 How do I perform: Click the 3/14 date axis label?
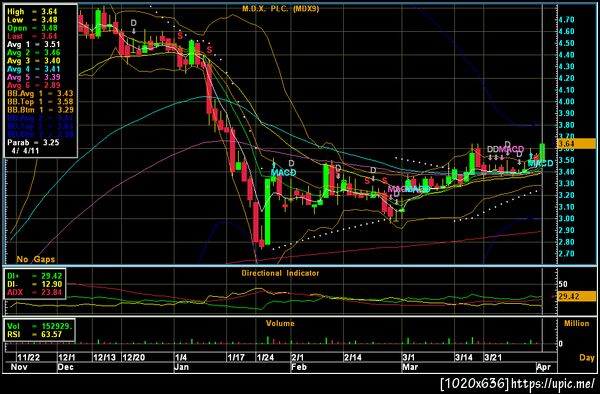click(x=464, y=358)
